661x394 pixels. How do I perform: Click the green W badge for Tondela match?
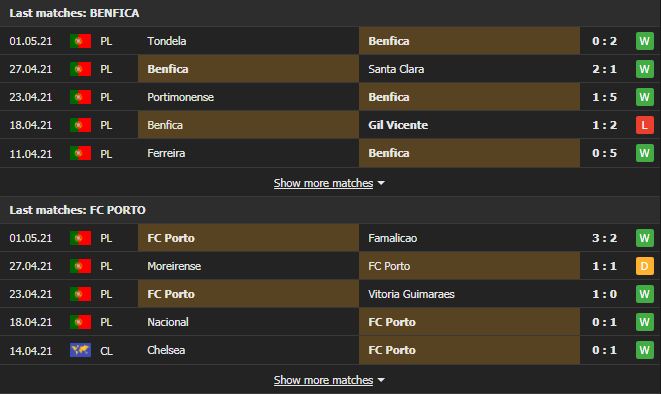[x=645, y=41]
